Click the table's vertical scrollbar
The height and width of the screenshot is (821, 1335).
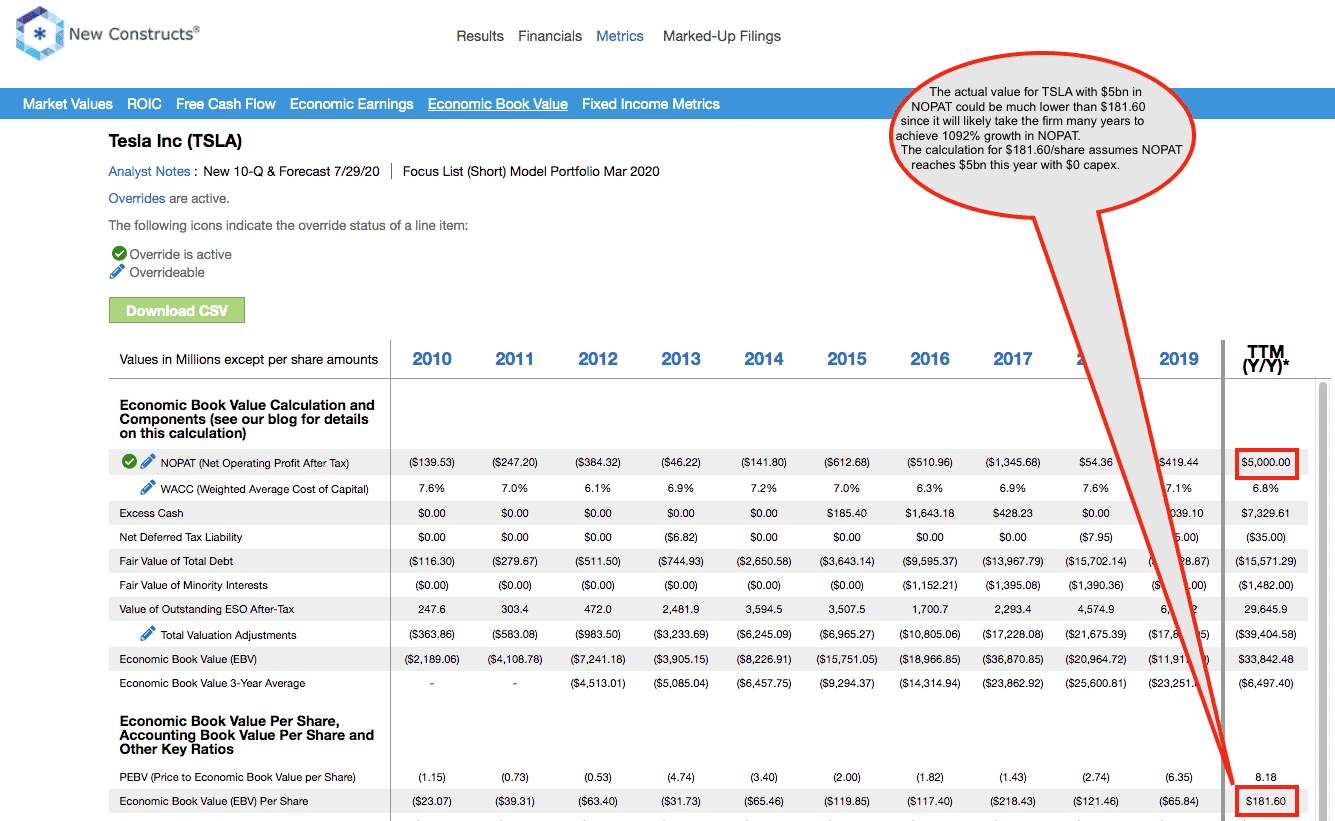[1324, 600]
